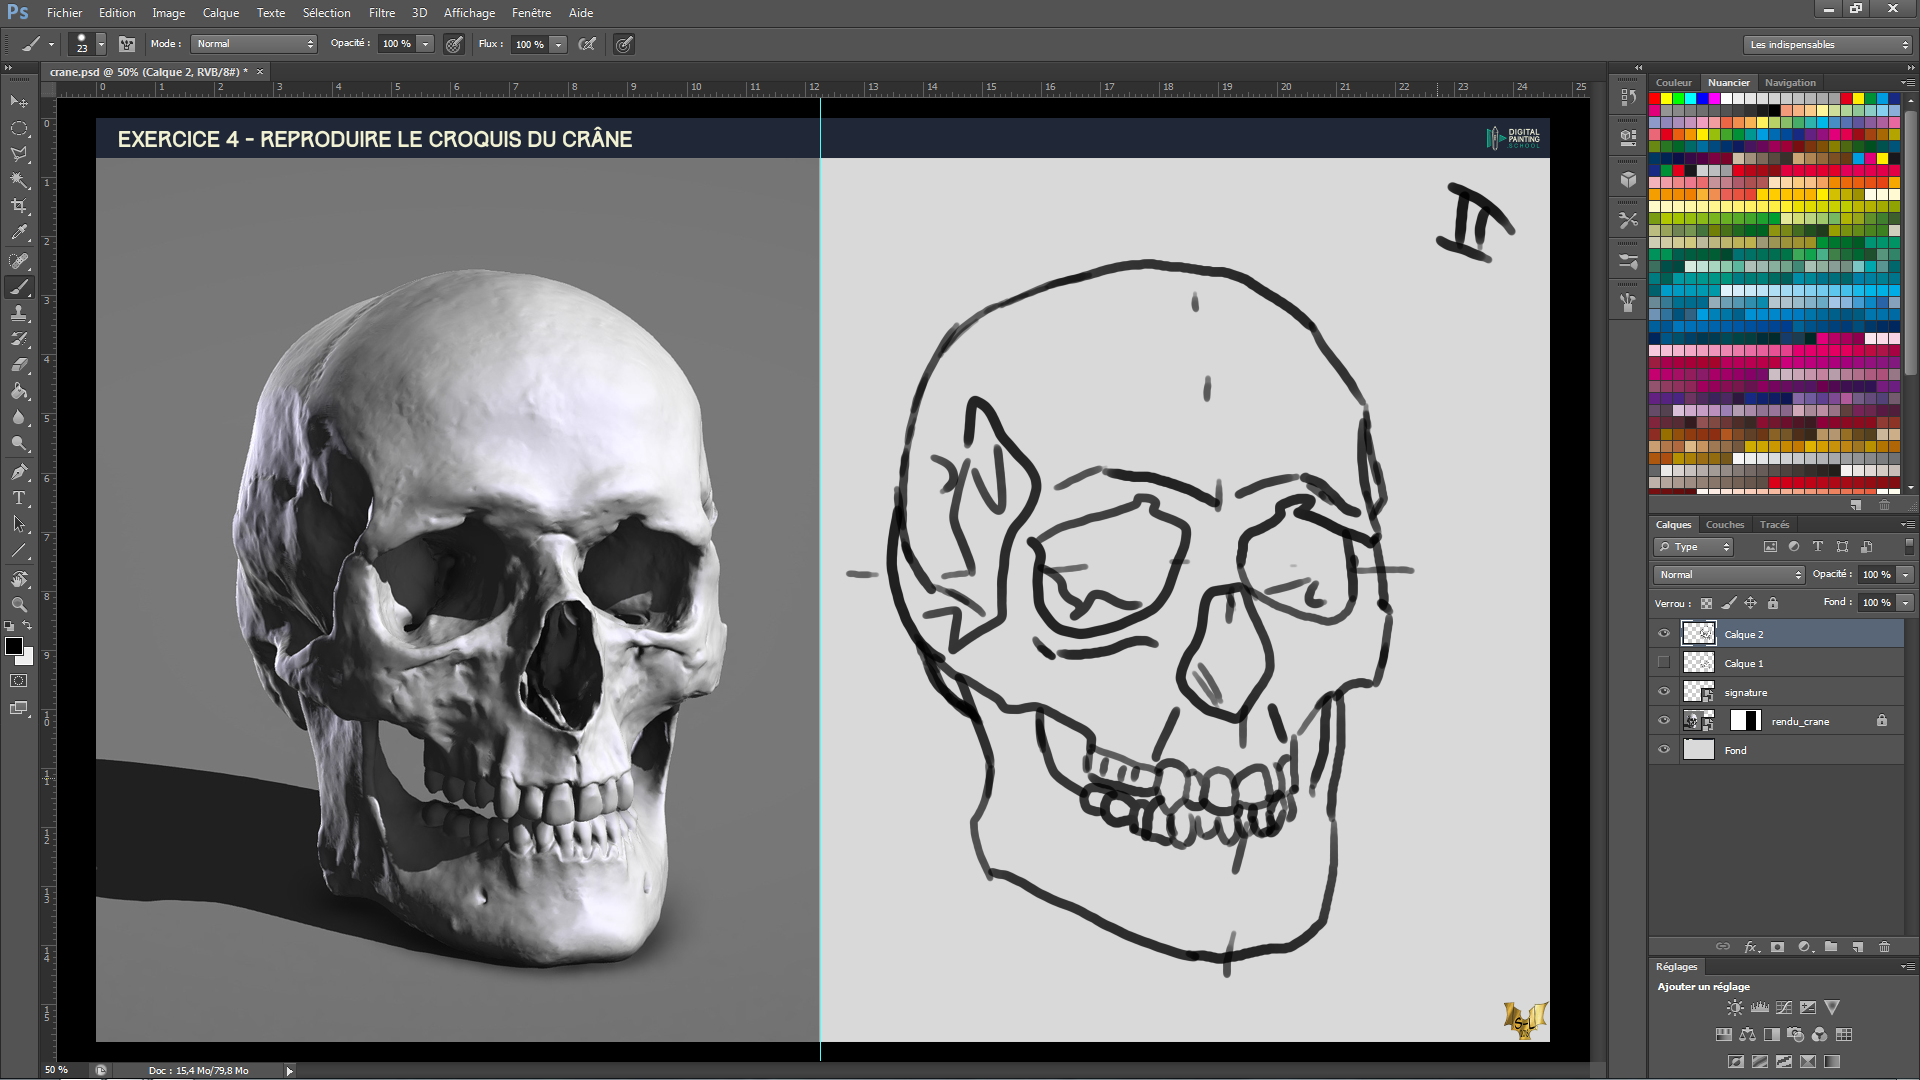The height and width of the screenshot is (1080, 1920).
Task: Select the Crop tool
Action: click(19, 206)
